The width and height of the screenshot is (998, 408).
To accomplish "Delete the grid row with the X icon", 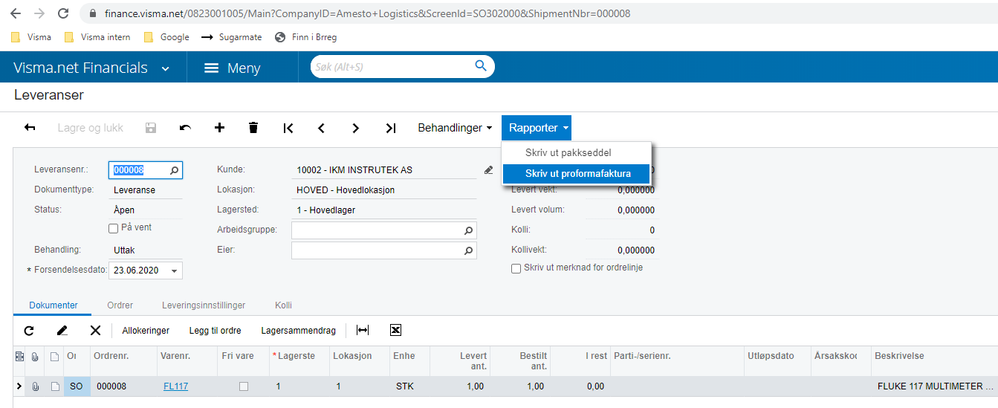I will [x=95, y=330].
